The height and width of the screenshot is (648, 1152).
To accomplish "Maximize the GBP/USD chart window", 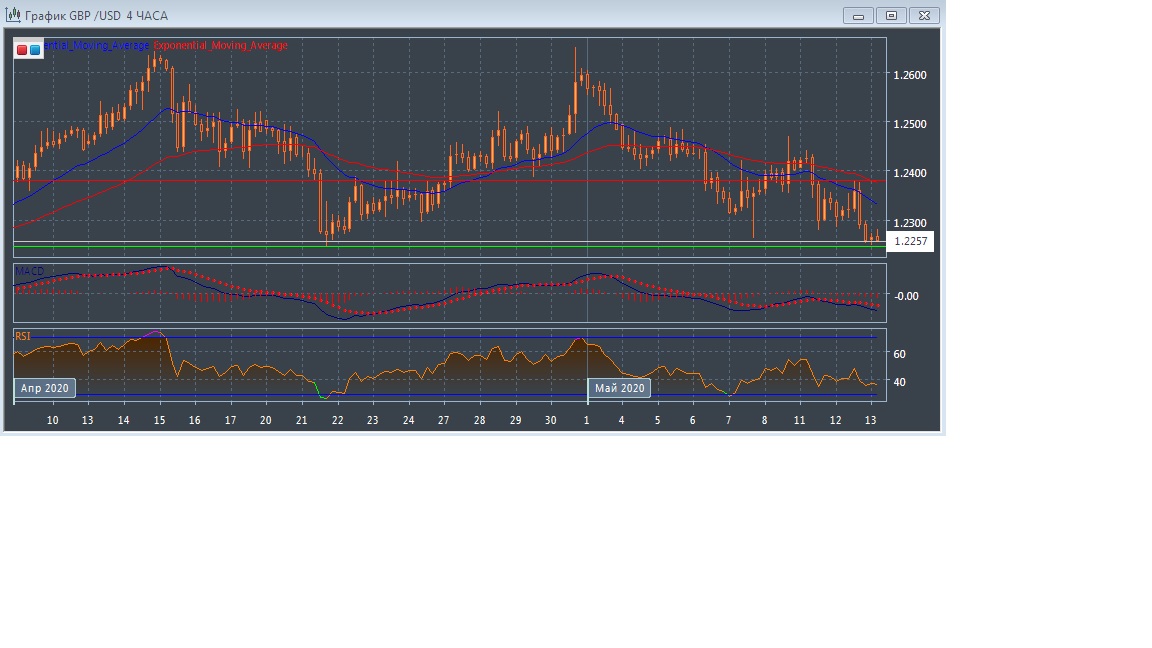I will coord(891,15).
